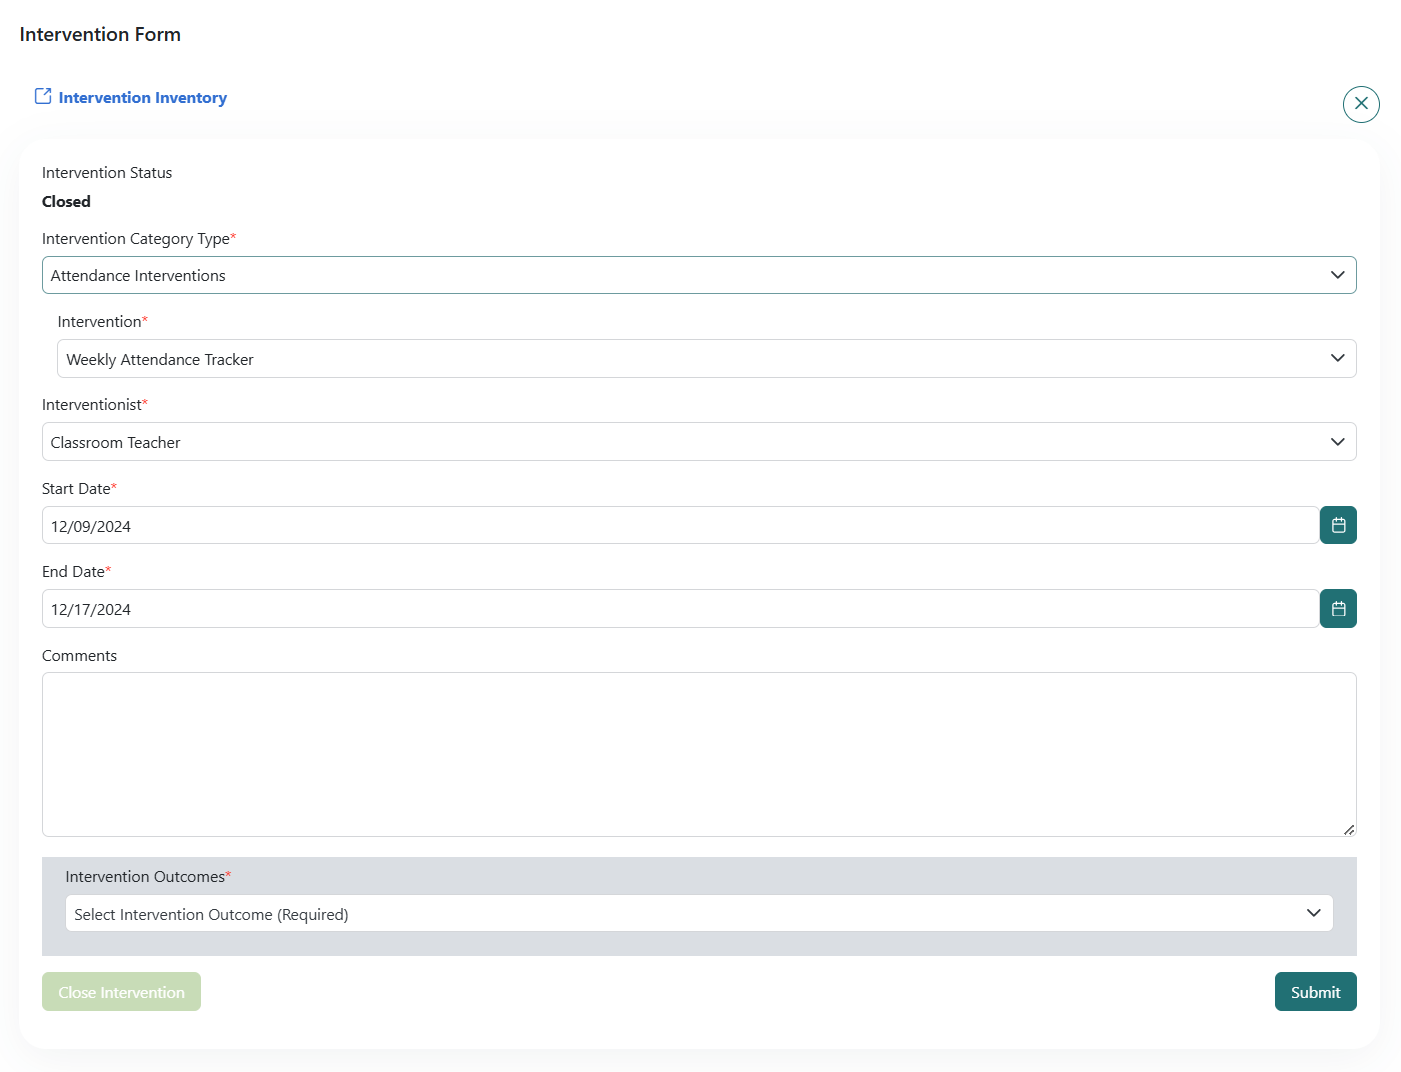The height and width of the screenshot is (1072, 1401).
Task: Focus the End Date field 12/17/2024
Action: 680,609
